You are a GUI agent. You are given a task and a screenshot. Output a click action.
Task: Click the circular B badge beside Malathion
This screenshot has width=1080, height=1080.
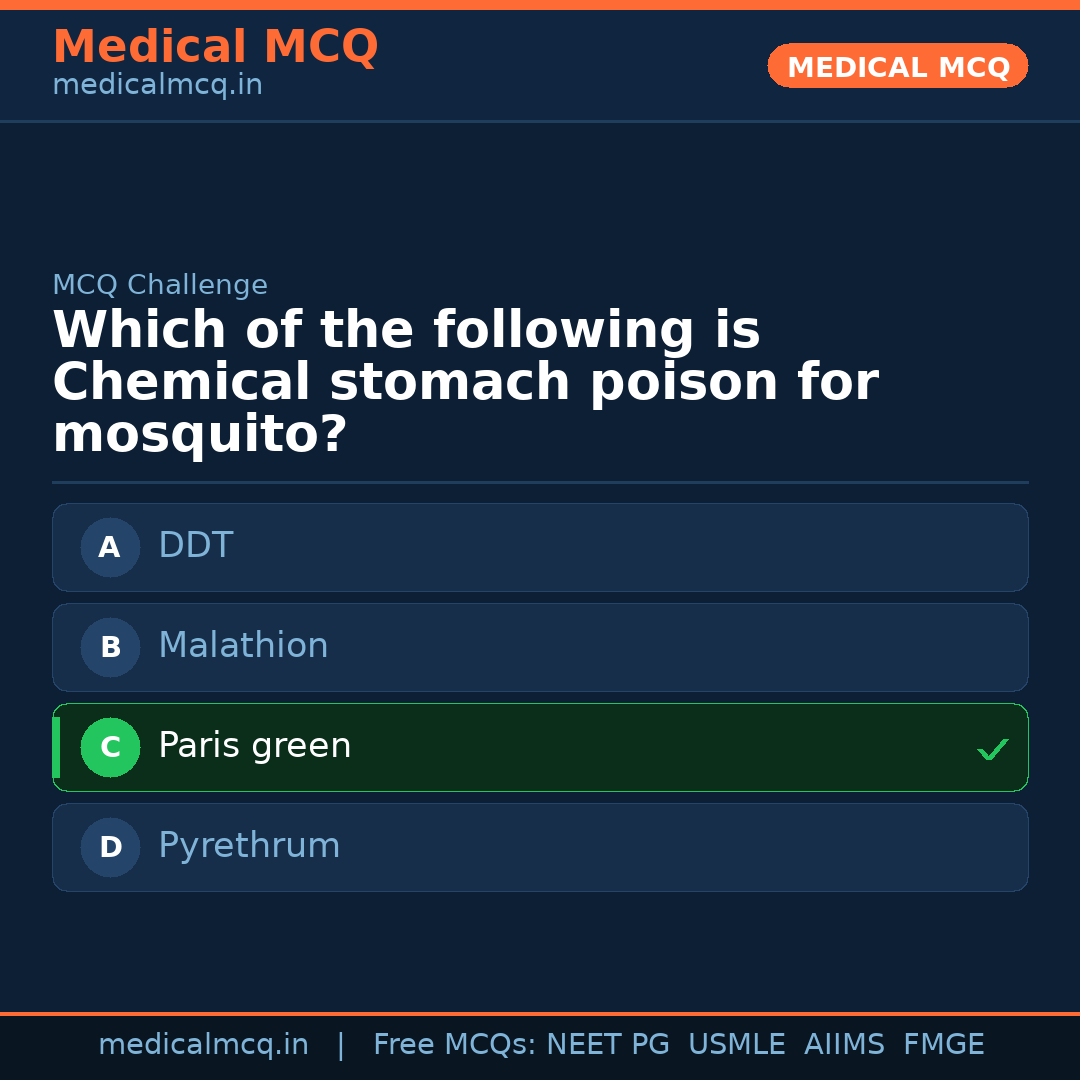tap(110, 647)
